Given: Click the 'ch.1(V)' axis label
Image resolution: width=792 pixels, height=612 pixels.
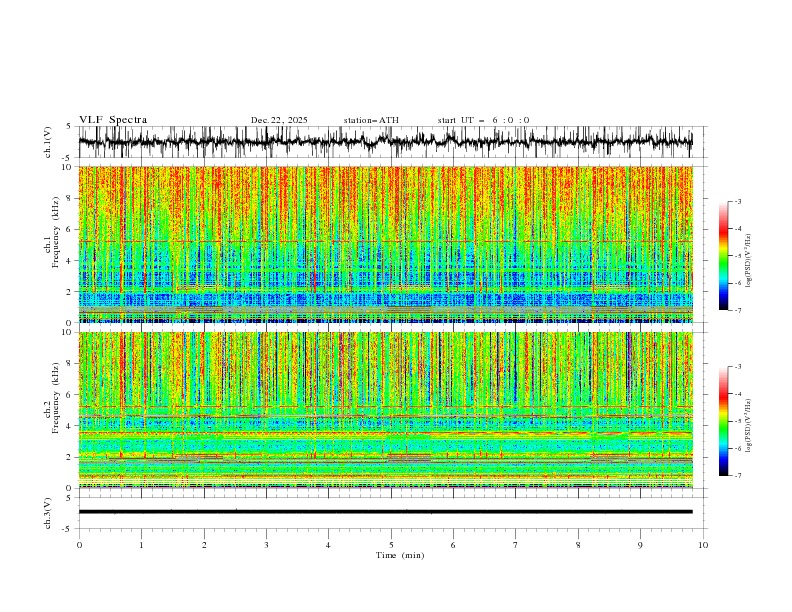Looking at the screenshot, I should coord(48,143).
